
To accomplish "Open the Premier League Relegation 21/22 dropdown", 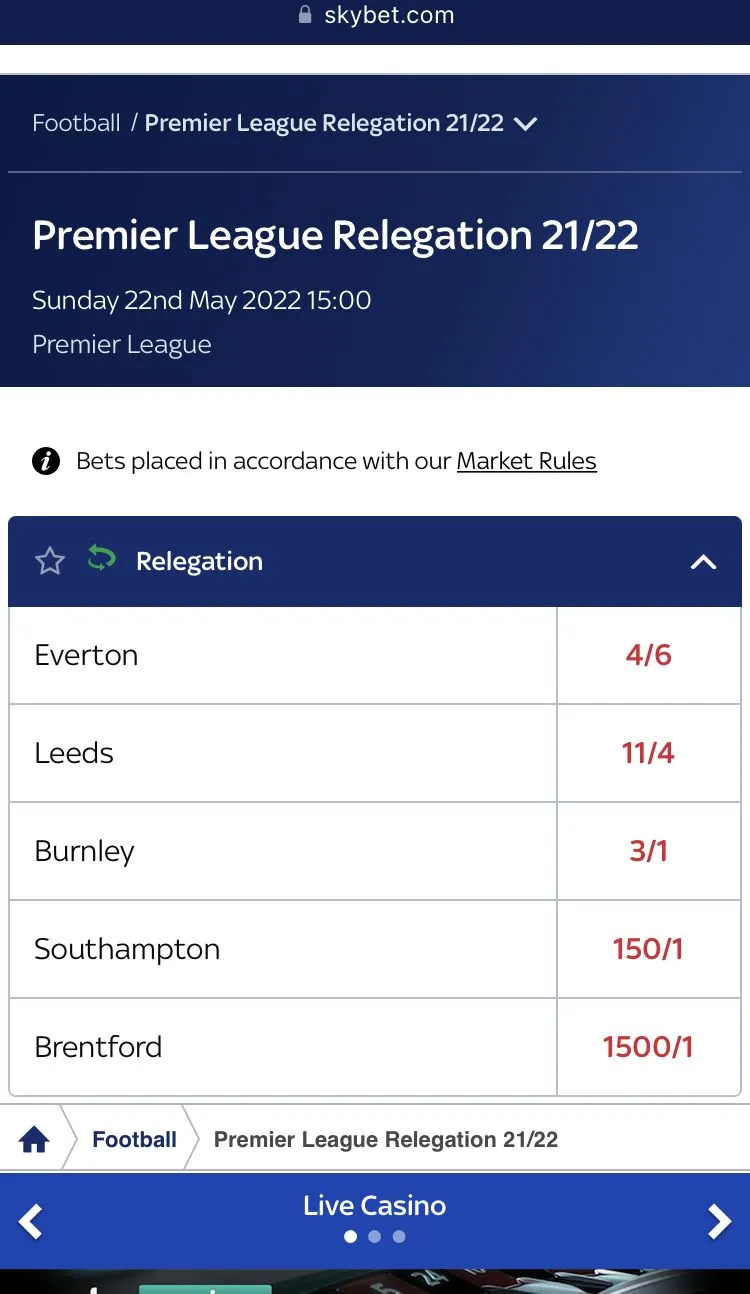I will (x=525, y=124).
